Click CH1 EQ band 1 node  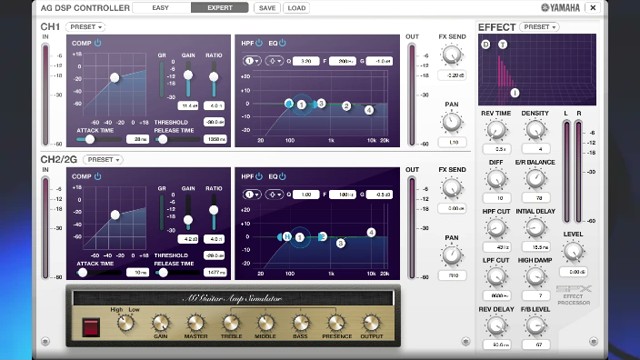pyautogui.click(x=301, y=105)
